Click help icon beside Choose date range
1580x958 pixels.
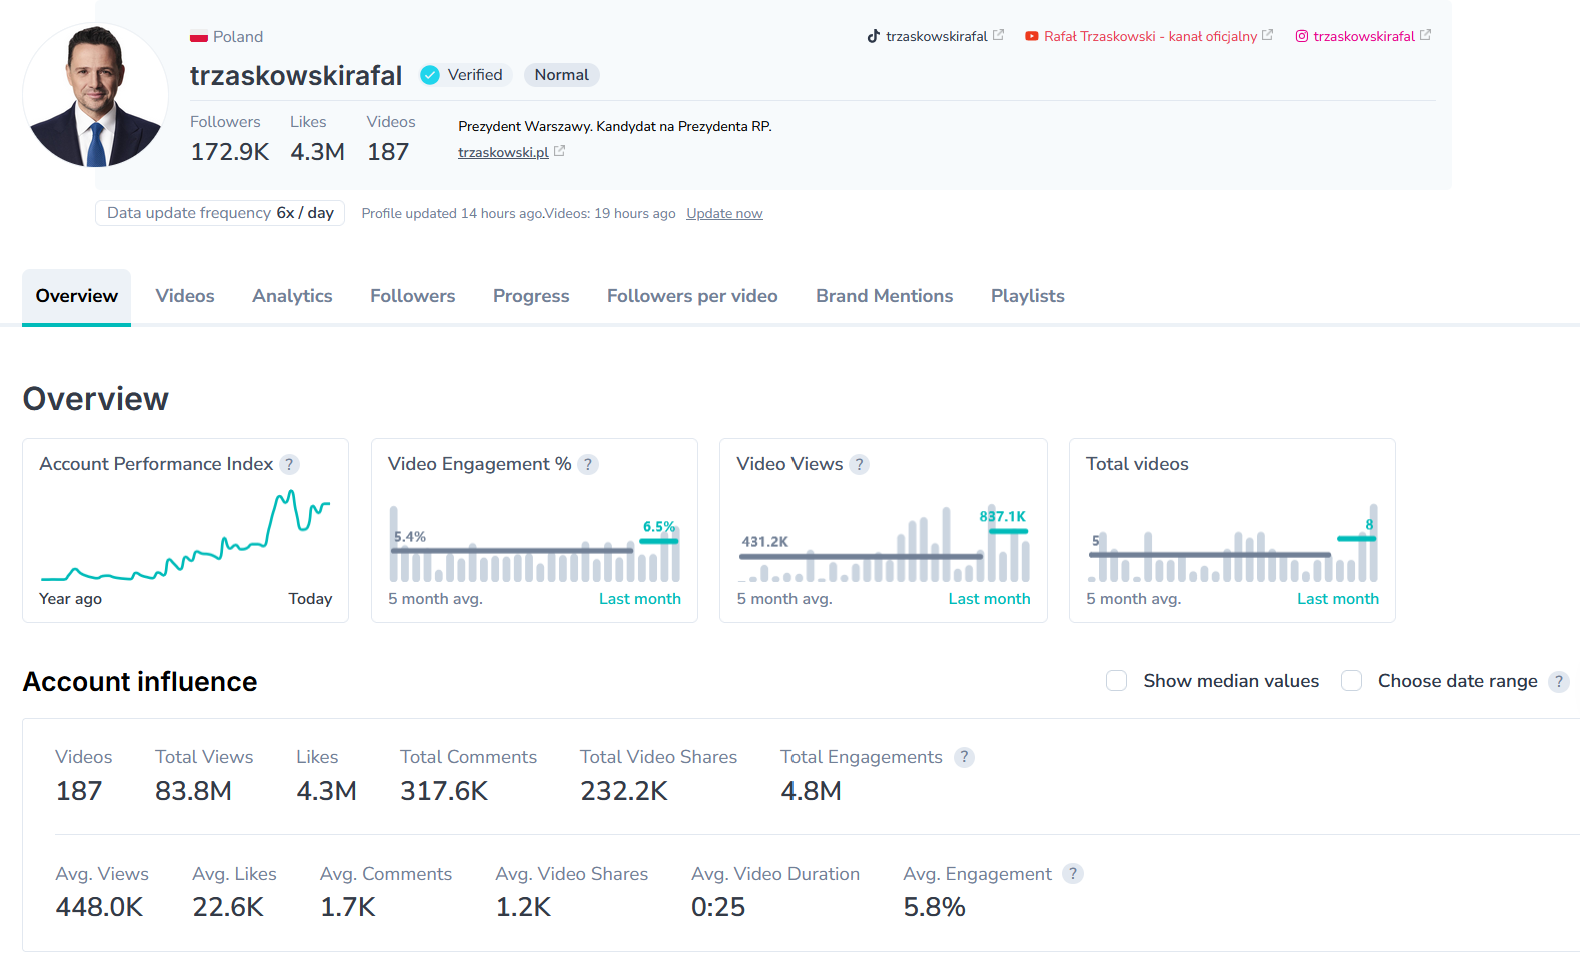click(x=1558, y=681)
